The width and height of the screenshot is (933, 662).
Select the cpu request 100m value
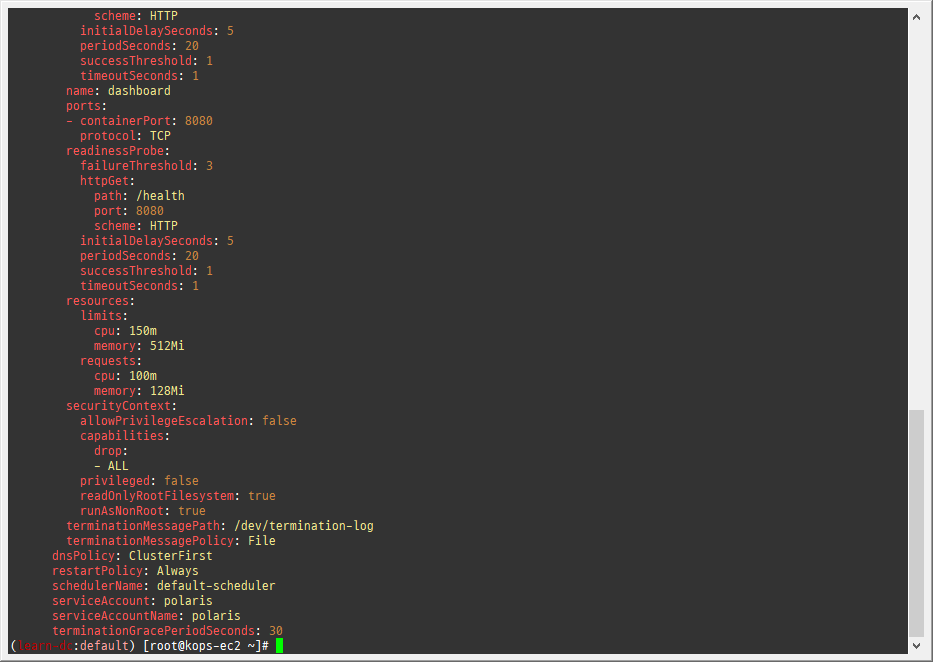pos(144,375)
